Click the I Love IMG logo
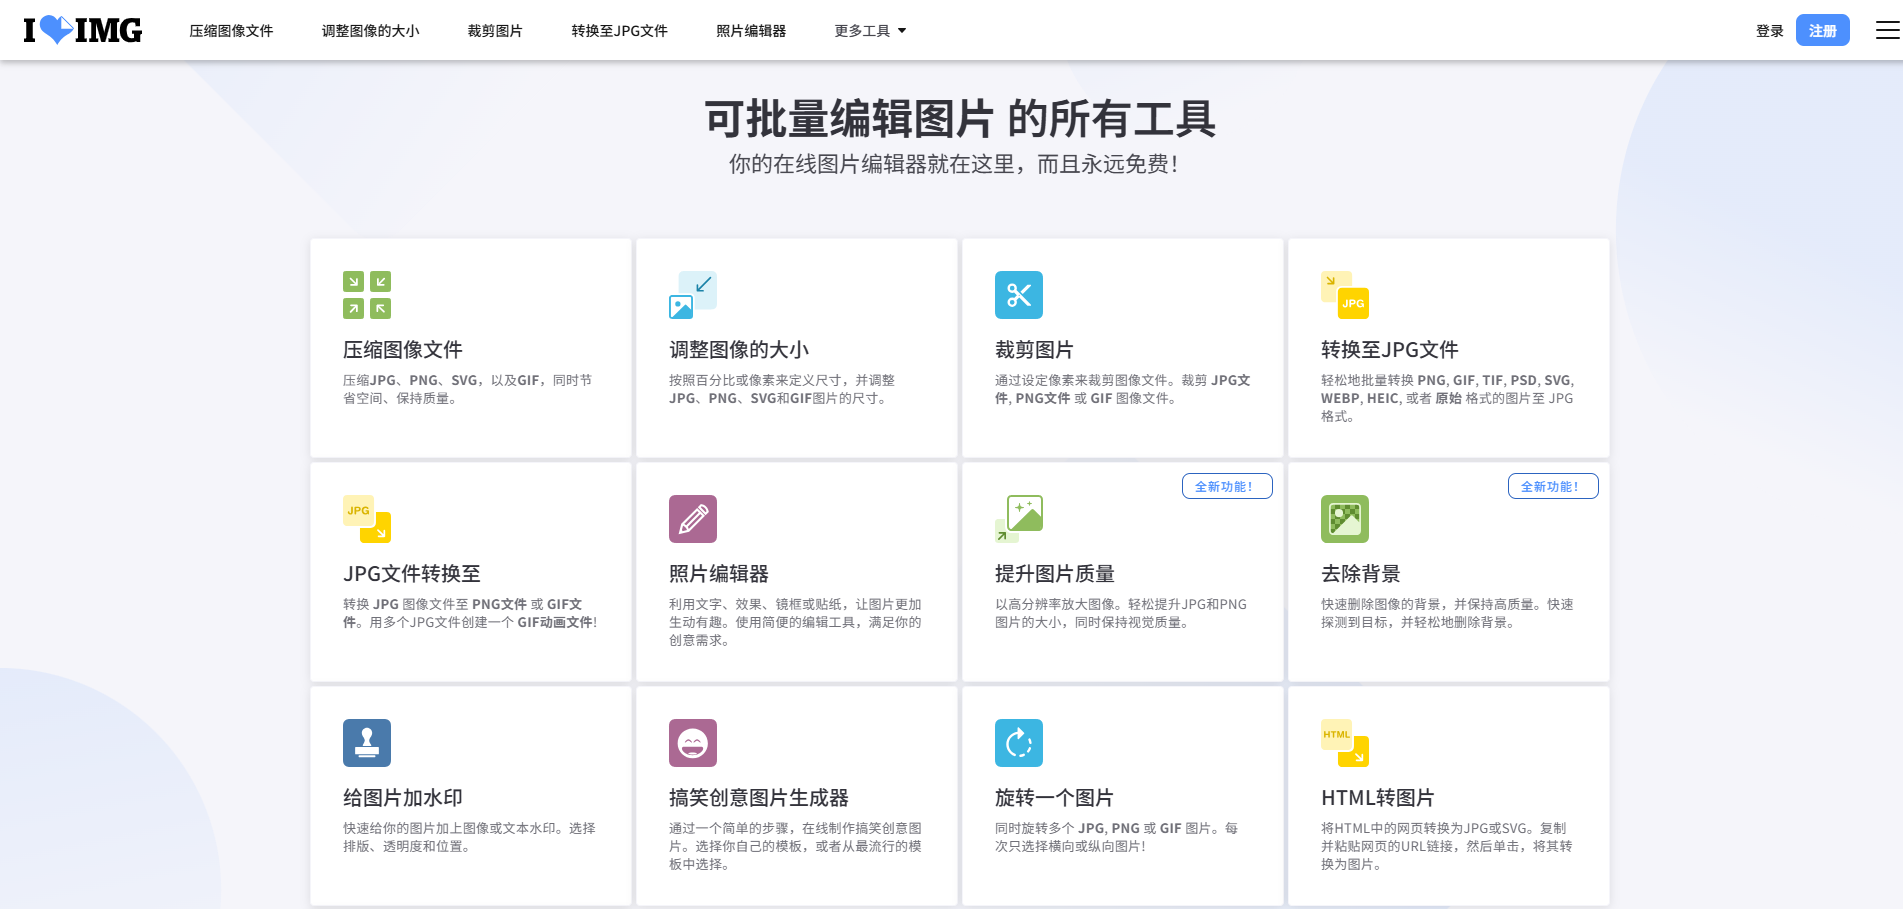The width and height of the screenshot is (1903, 909). pyautogui.click(x=83, y=30)
